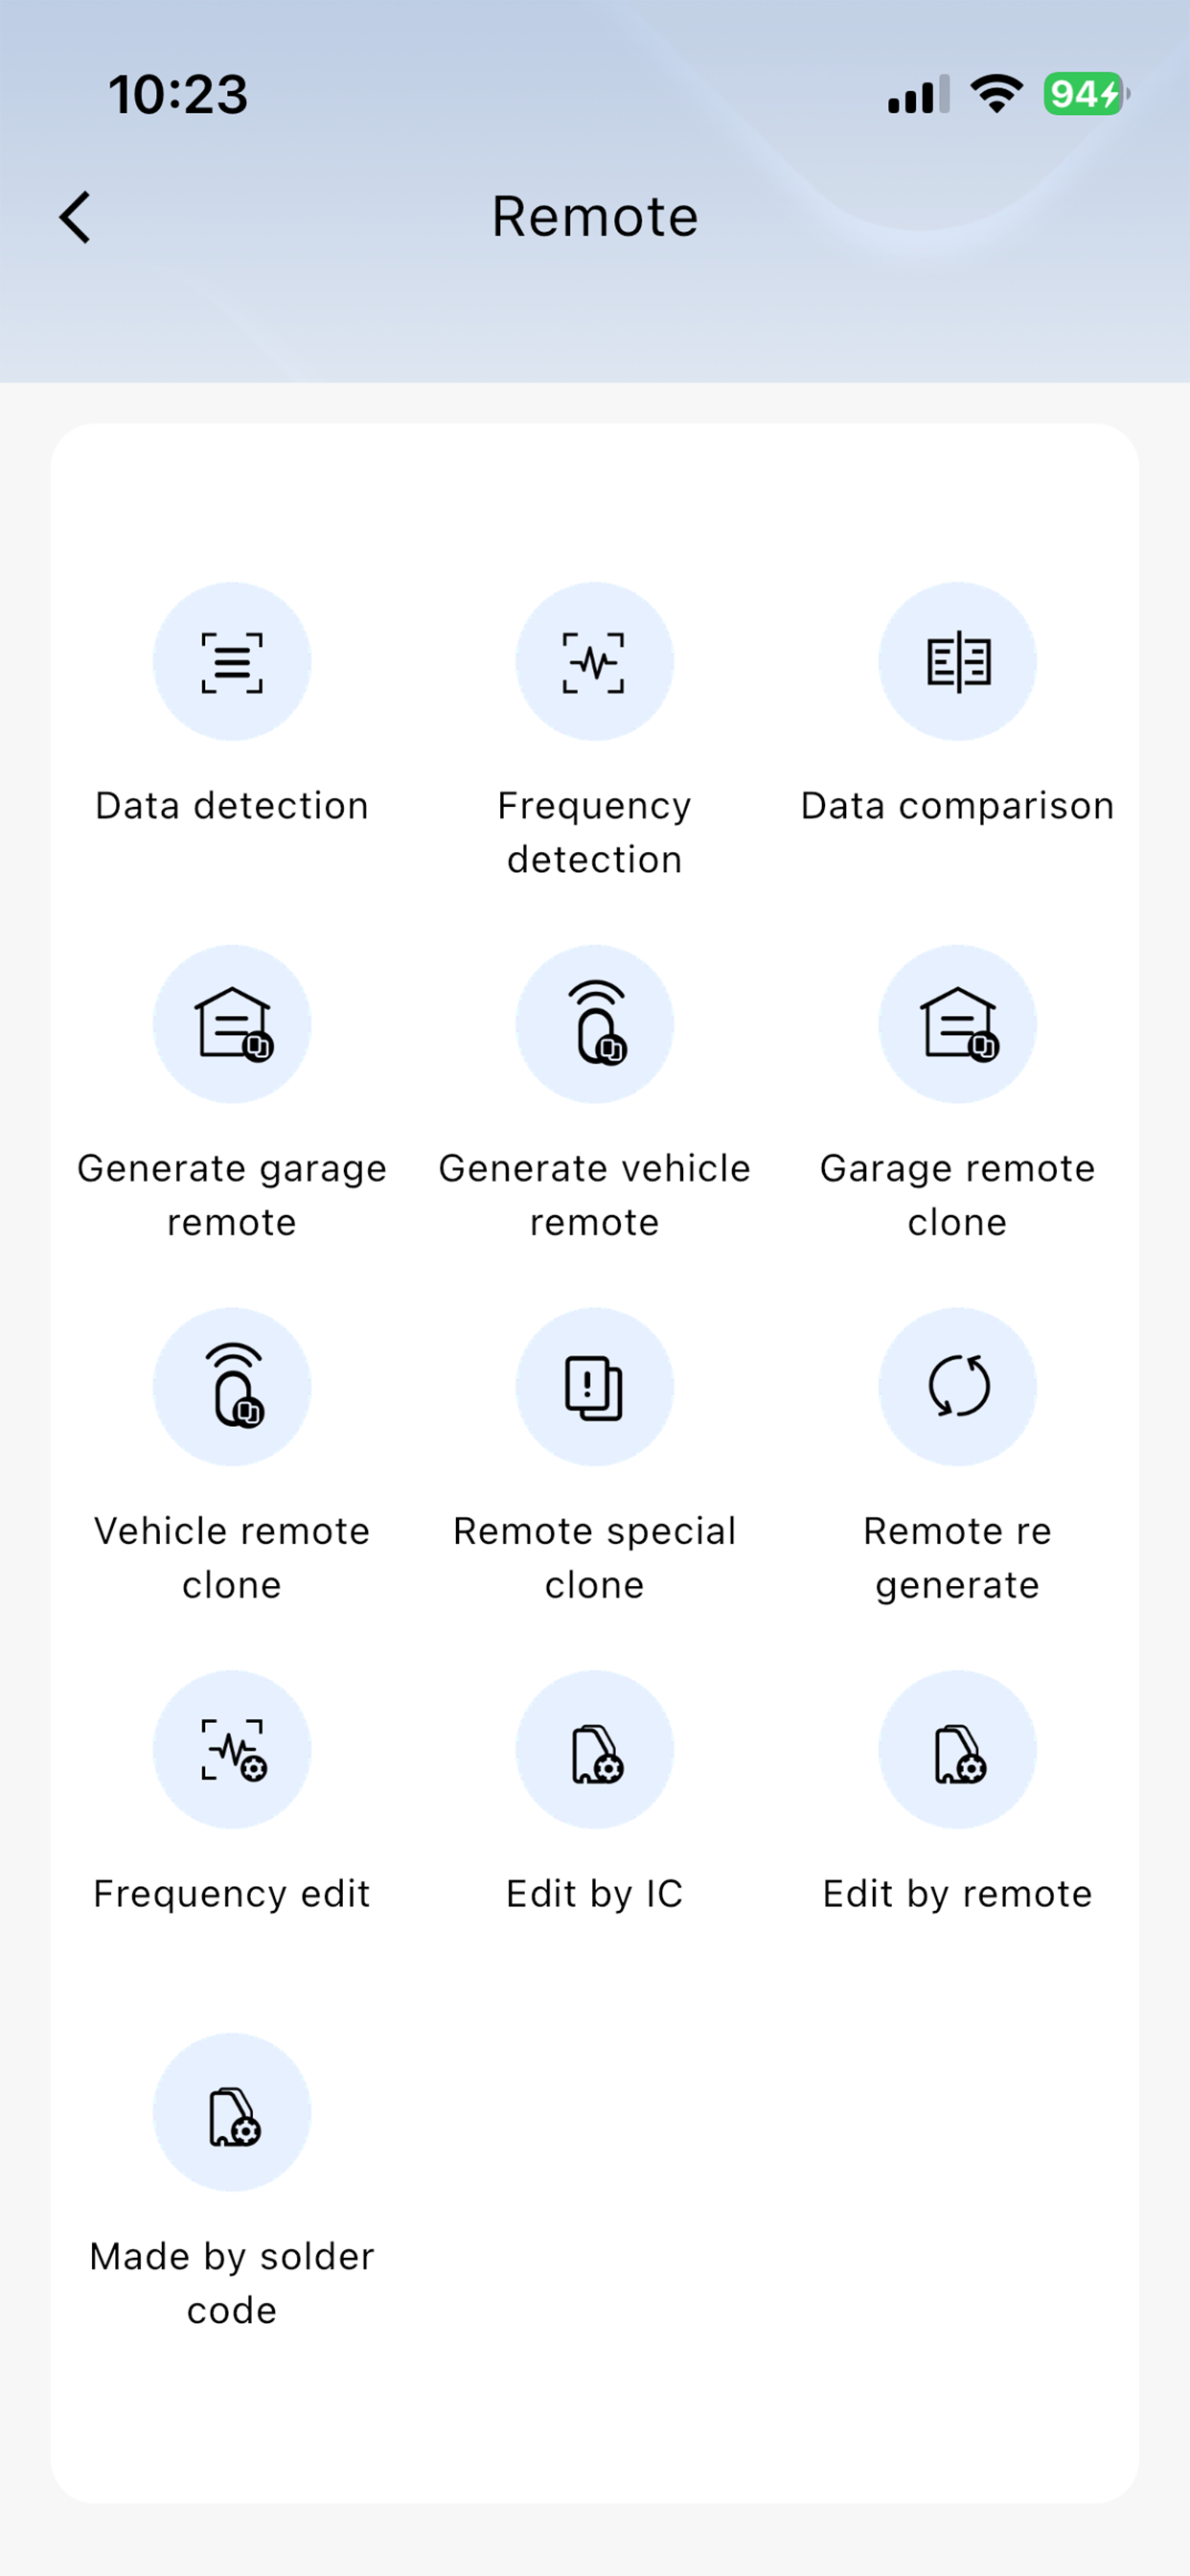1190x2576 pixels.
Task: Tap the Remote page title
Action: [595, 217]
